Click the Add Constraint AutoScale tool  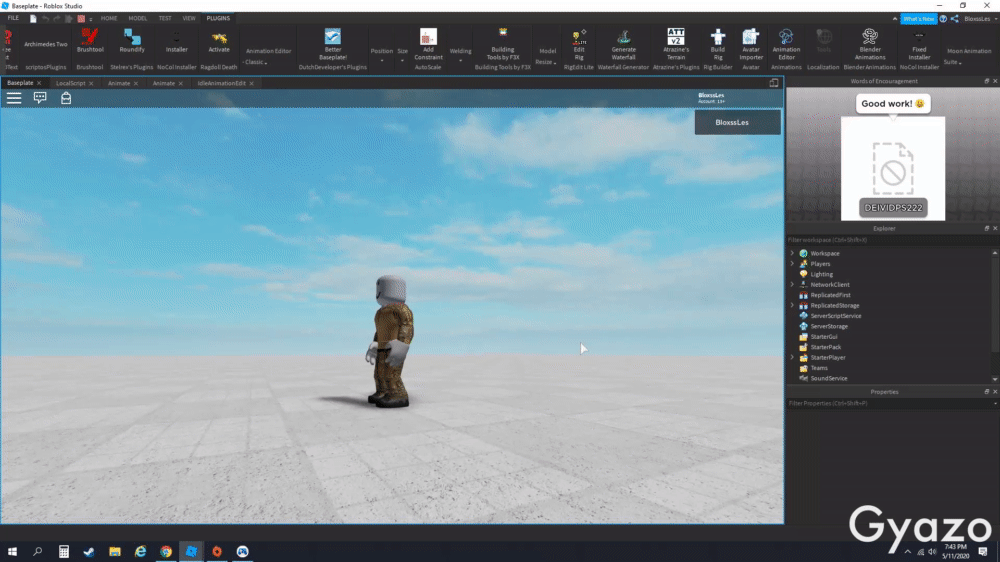click(x=428, y=43)
